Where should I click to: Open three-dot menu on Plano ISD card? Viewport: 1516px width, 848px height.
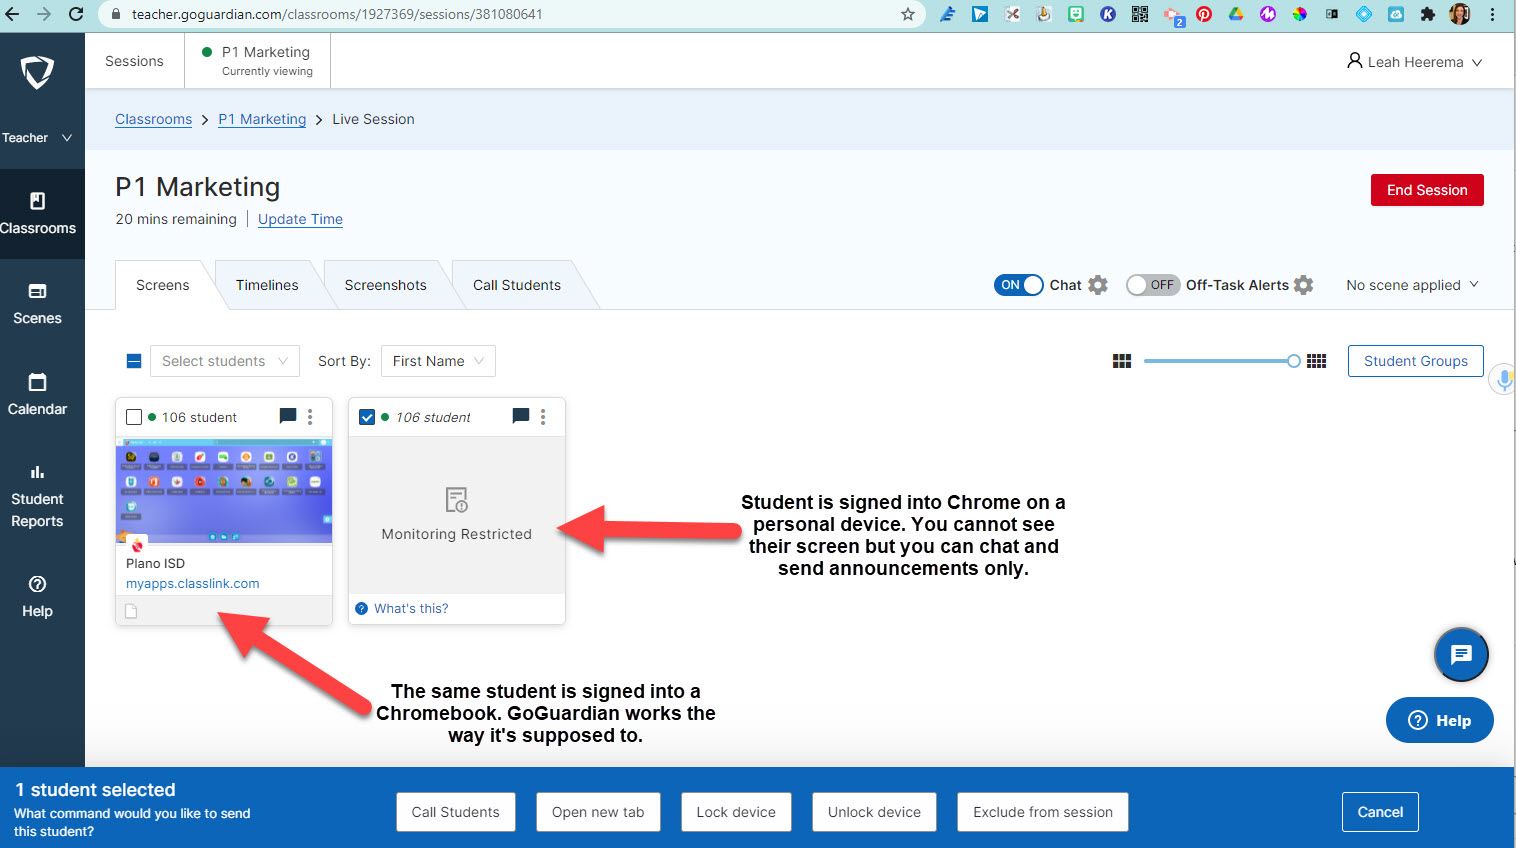(x=310, y=417)
